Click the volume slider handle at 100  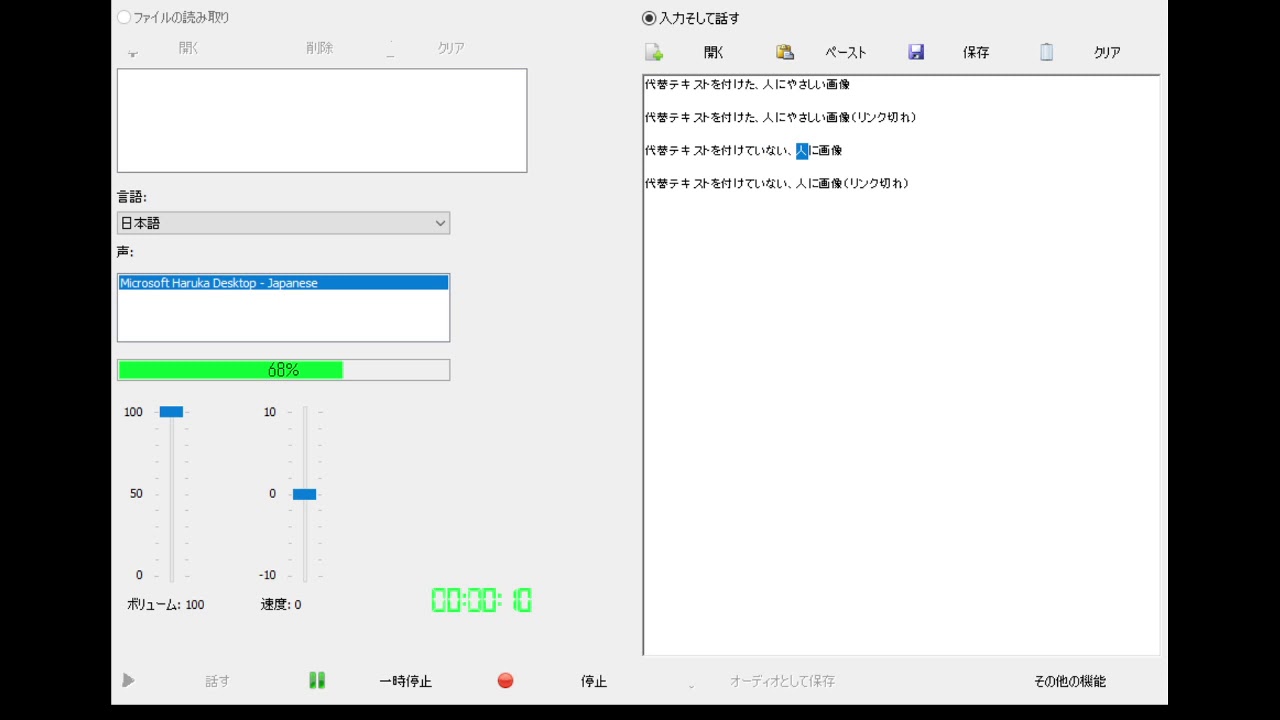[171, 411]
